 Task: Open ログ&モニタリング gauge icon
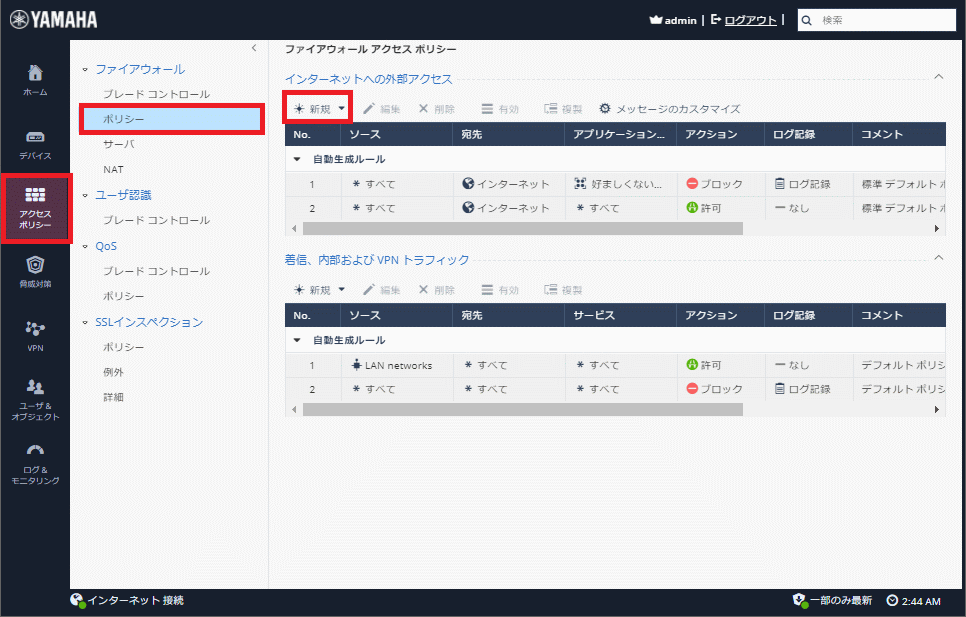tap(35, 451)
